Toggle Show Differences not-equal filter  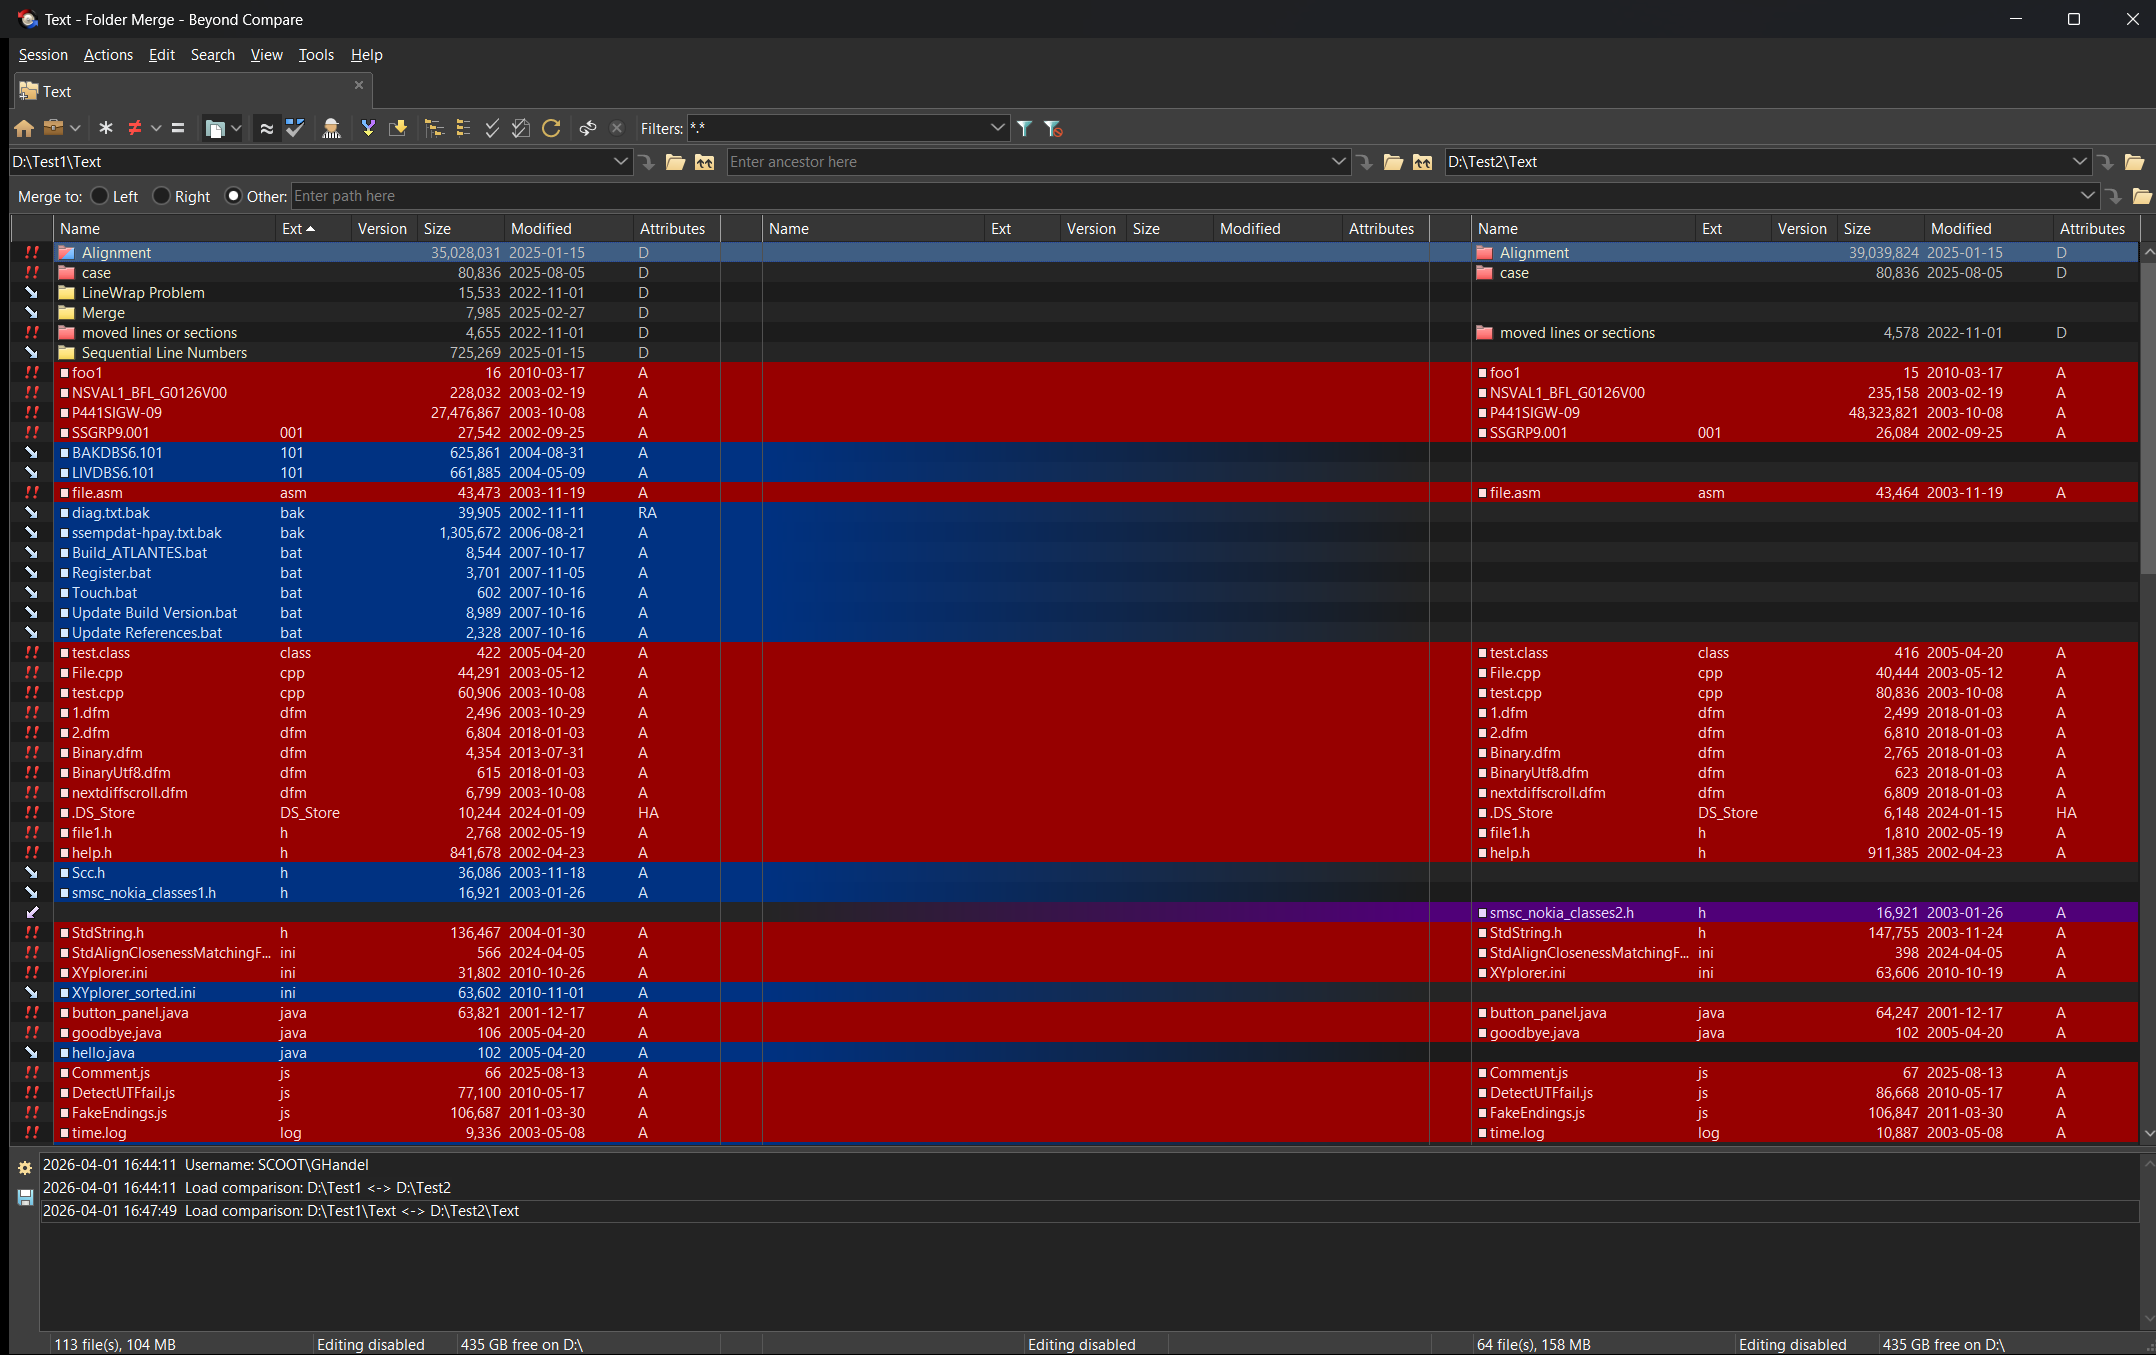[135, 128]
